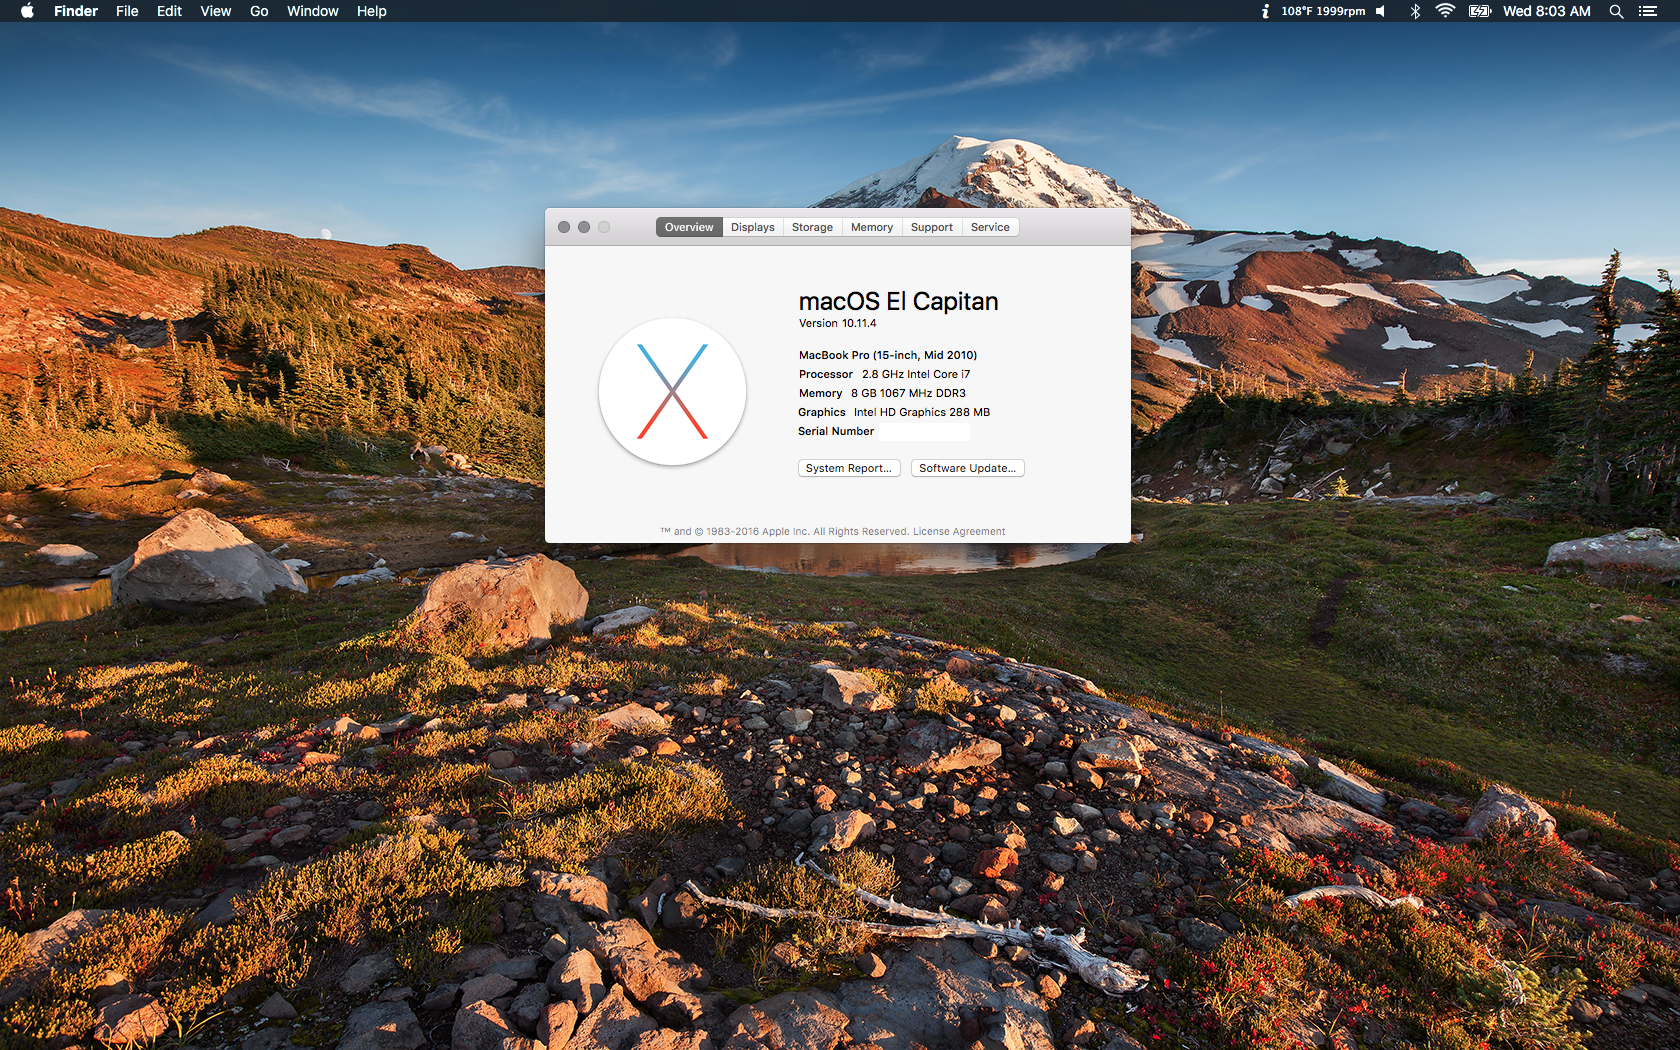Image resolution: width=1680 pixels, height=1050 pixels.
Task: Click the macOS El Capitan title
Action: 898,301
